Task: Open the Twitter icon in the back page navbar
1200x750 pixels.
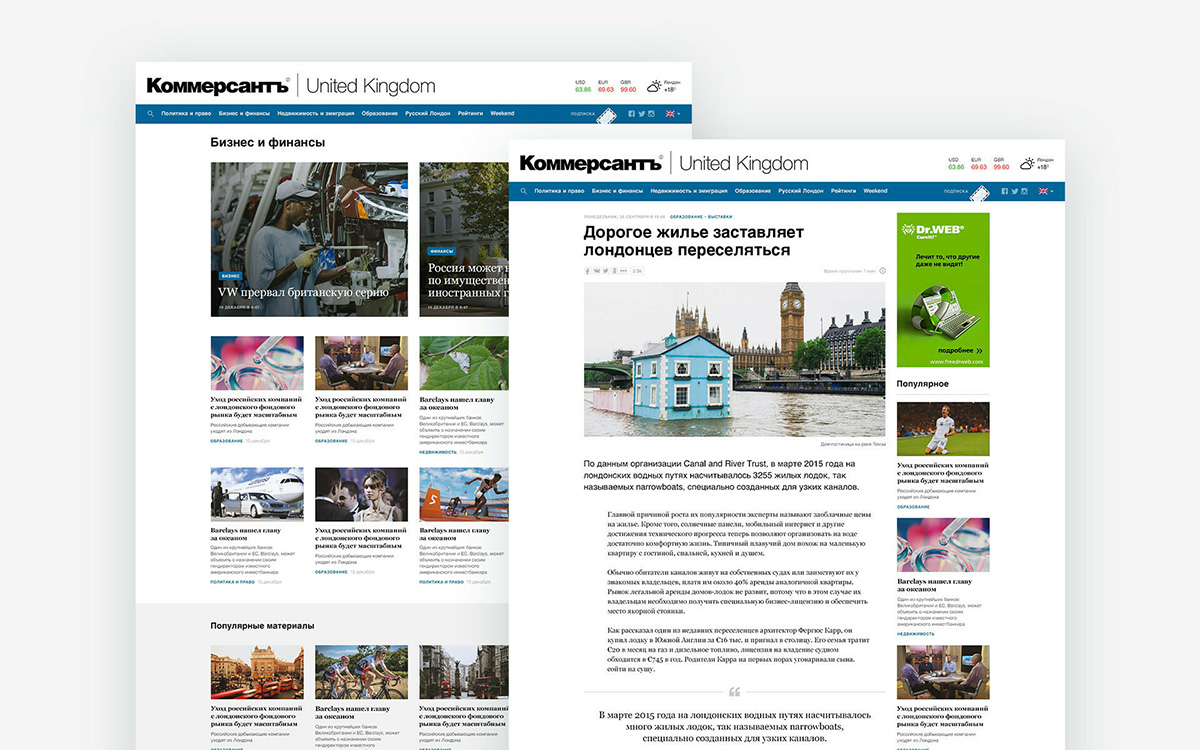Action: tap(641, 114)
